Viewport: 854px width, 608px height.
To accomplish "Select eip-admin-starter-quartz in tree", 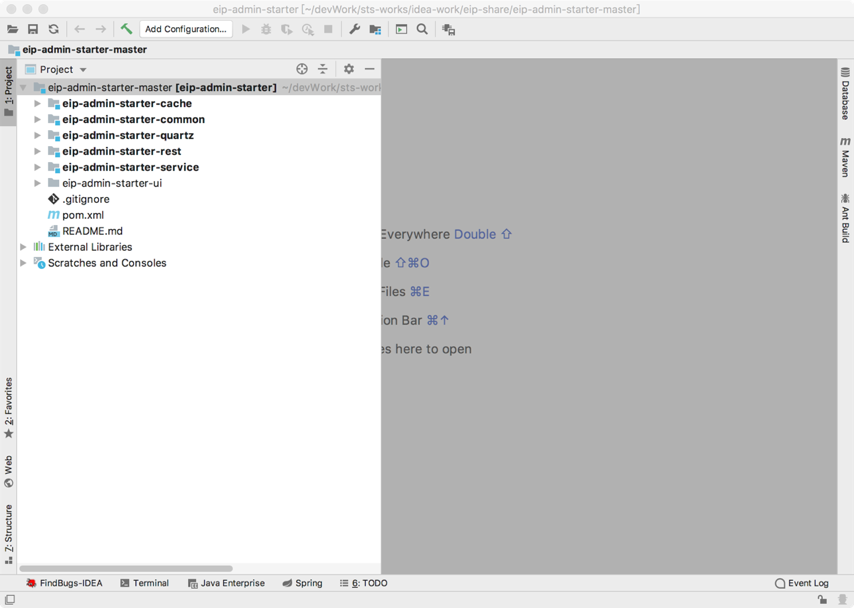I will coord(128,135).
